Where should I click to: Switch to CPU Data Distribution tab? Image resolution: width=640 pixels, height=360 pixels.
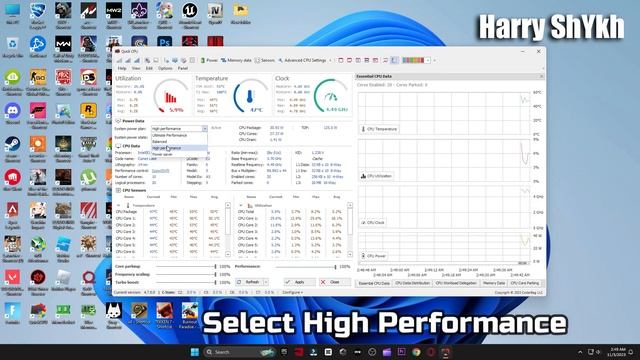[x=412, y=283]
